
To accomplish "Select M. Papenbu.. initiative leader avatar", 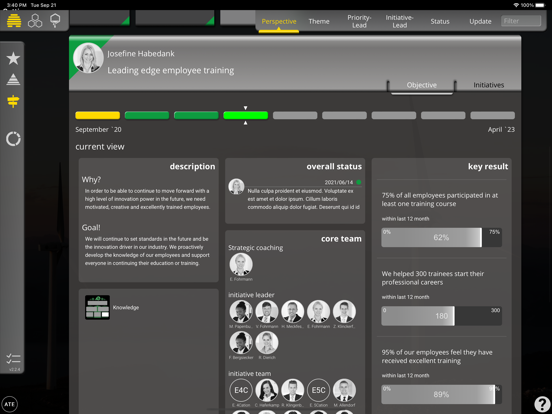I will 241,312.
